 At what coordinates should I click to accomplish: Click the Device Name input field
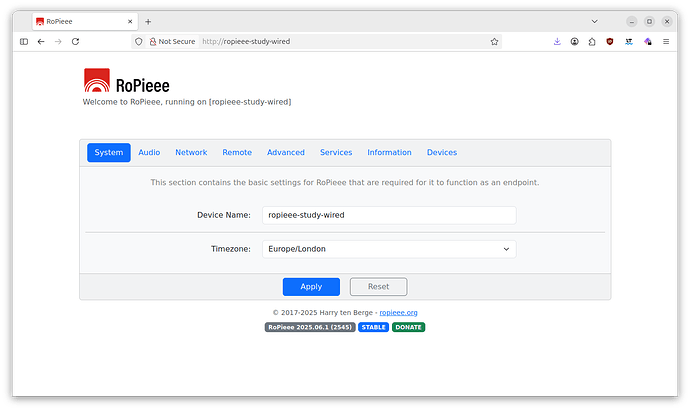(389, 215)
